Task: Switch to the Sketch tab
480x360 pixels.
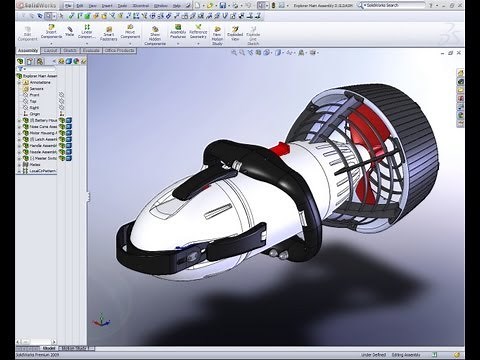Action: [x=70, y=51]
